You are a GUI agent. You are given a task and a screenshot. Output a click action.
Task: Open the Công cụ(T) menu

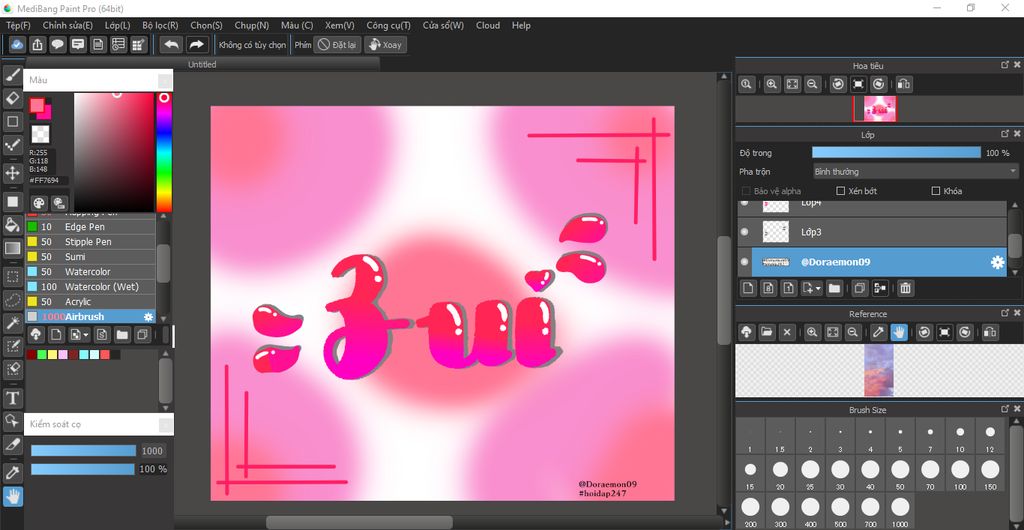tap(389, 25)
